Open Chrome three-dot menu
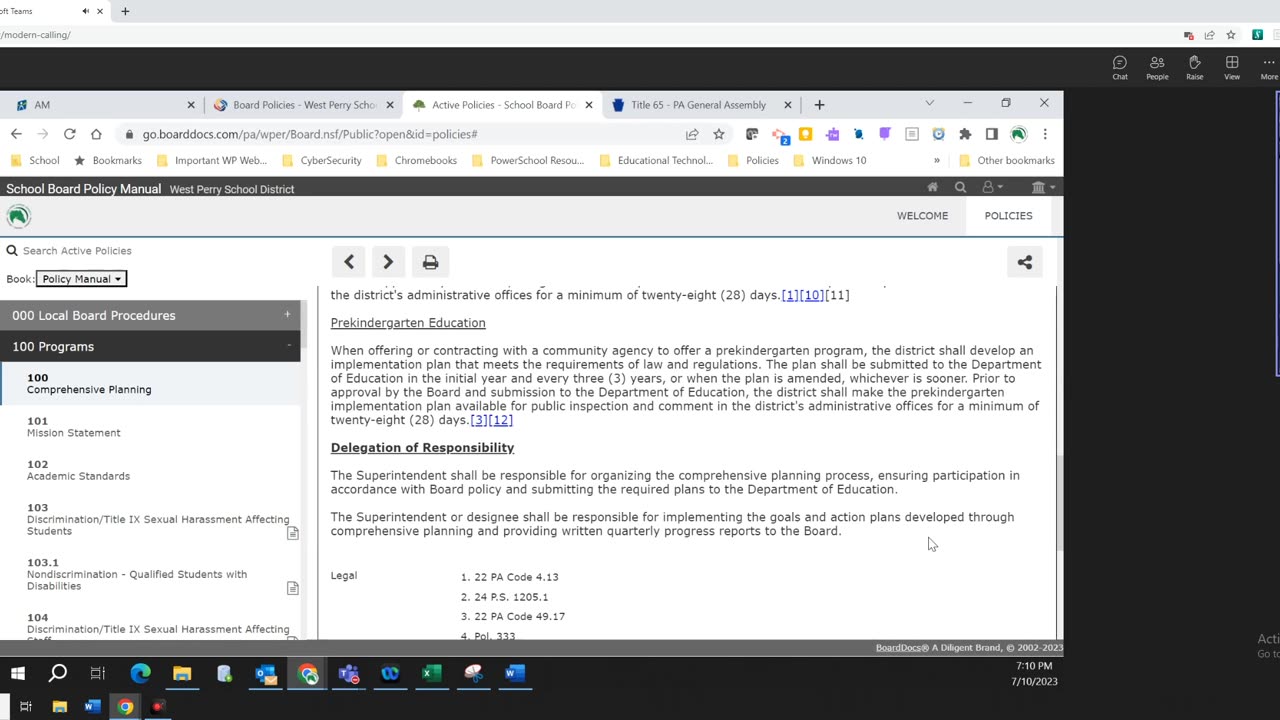Viewport: 1280px width, 720px height. tap(1045, 134)
